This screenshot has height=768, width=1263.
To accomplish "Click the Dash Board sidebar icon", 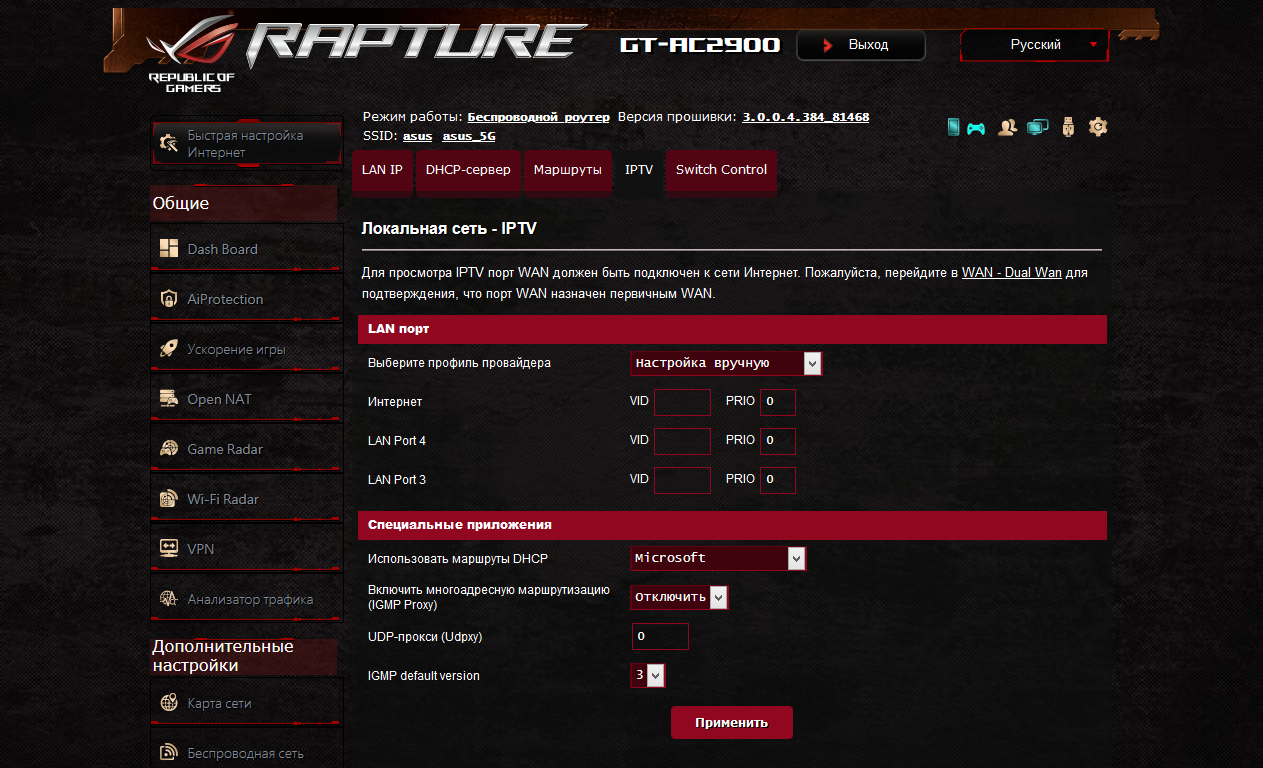I will tap(169, 249).
